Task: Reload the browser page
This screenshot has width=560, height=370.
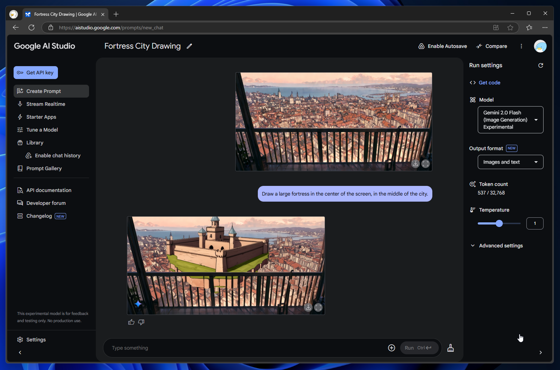Action: coord(31,28)
